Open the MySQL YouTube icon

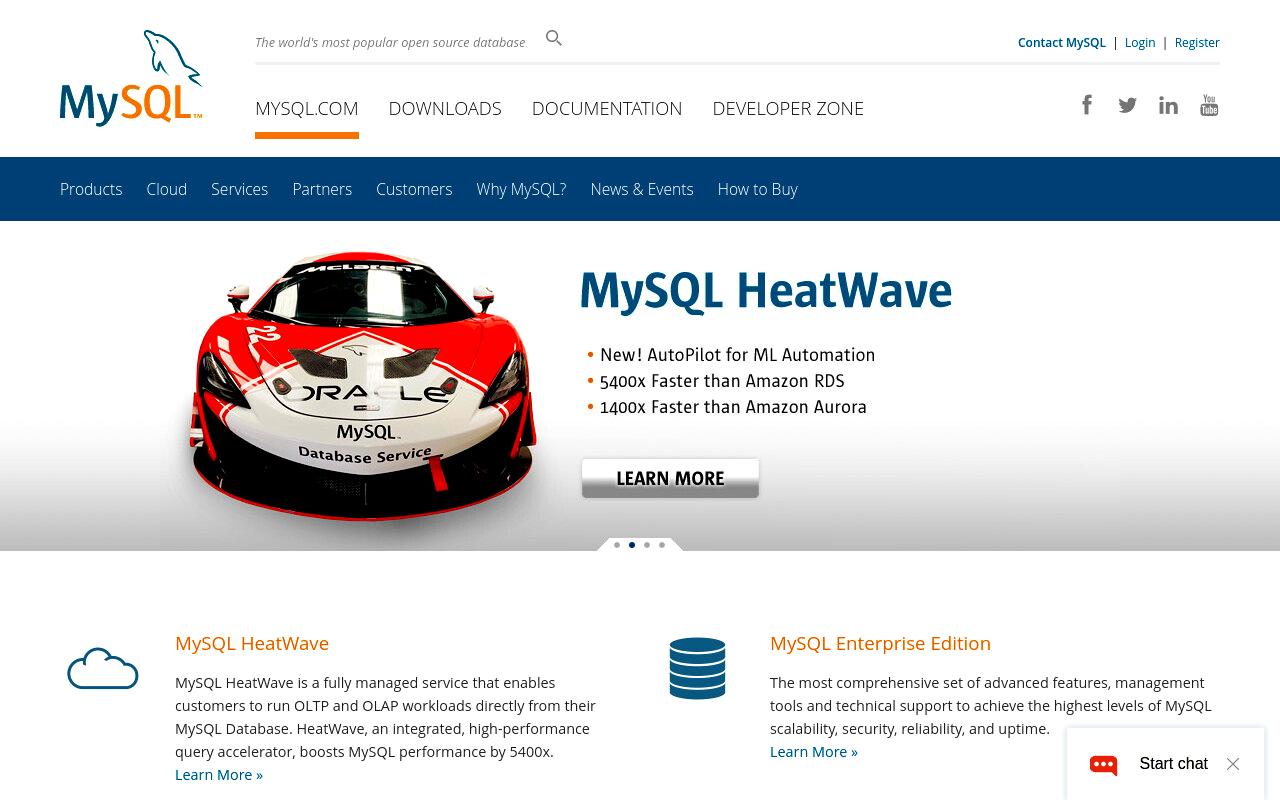point(1209,105)
